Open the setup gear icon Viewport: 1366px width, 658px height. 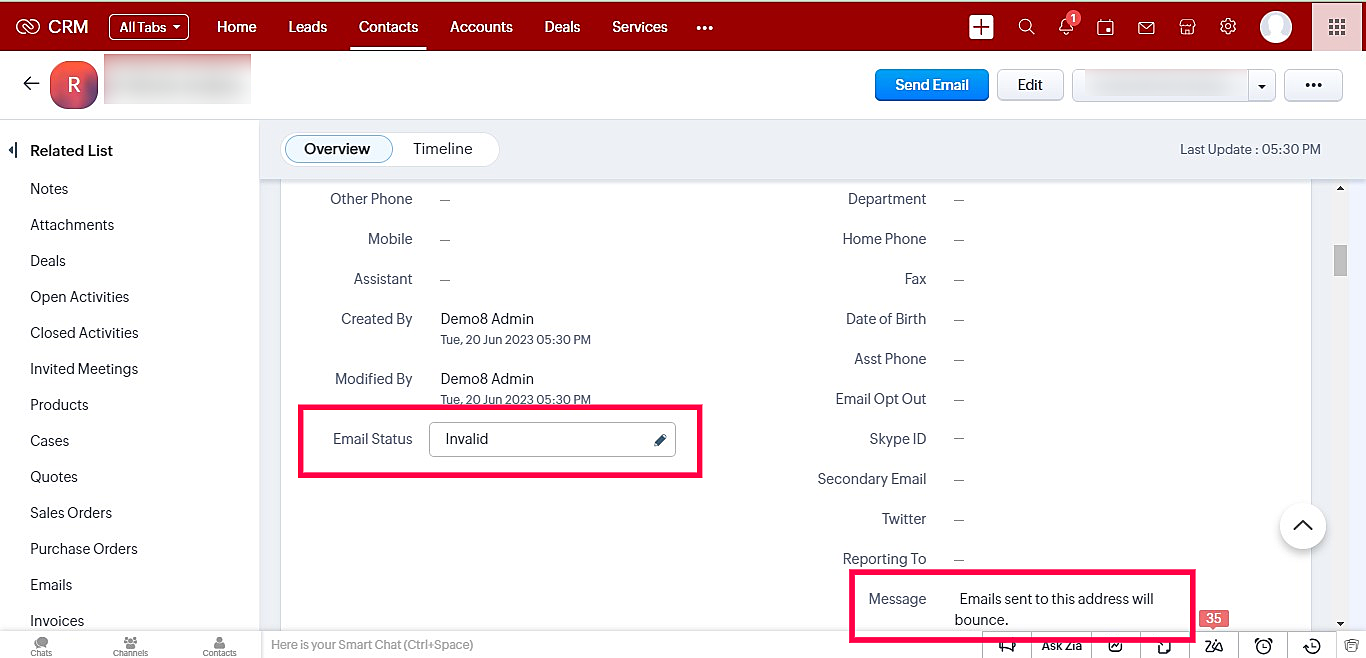click(x=1228, y=27)
